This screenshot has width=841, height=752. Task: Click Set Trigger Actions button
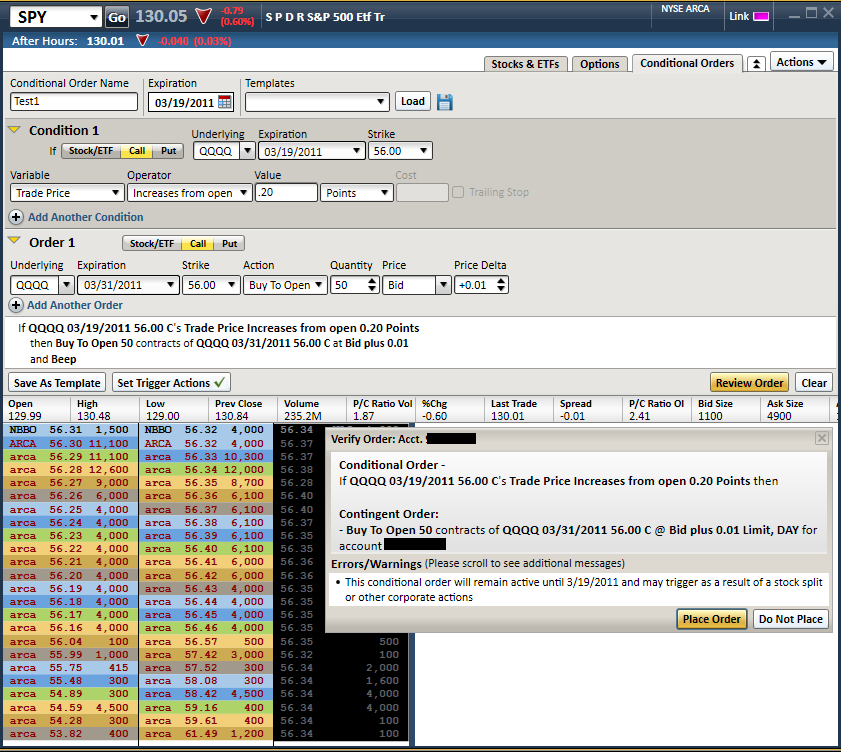pyautogui.click(x=171, y=383)
